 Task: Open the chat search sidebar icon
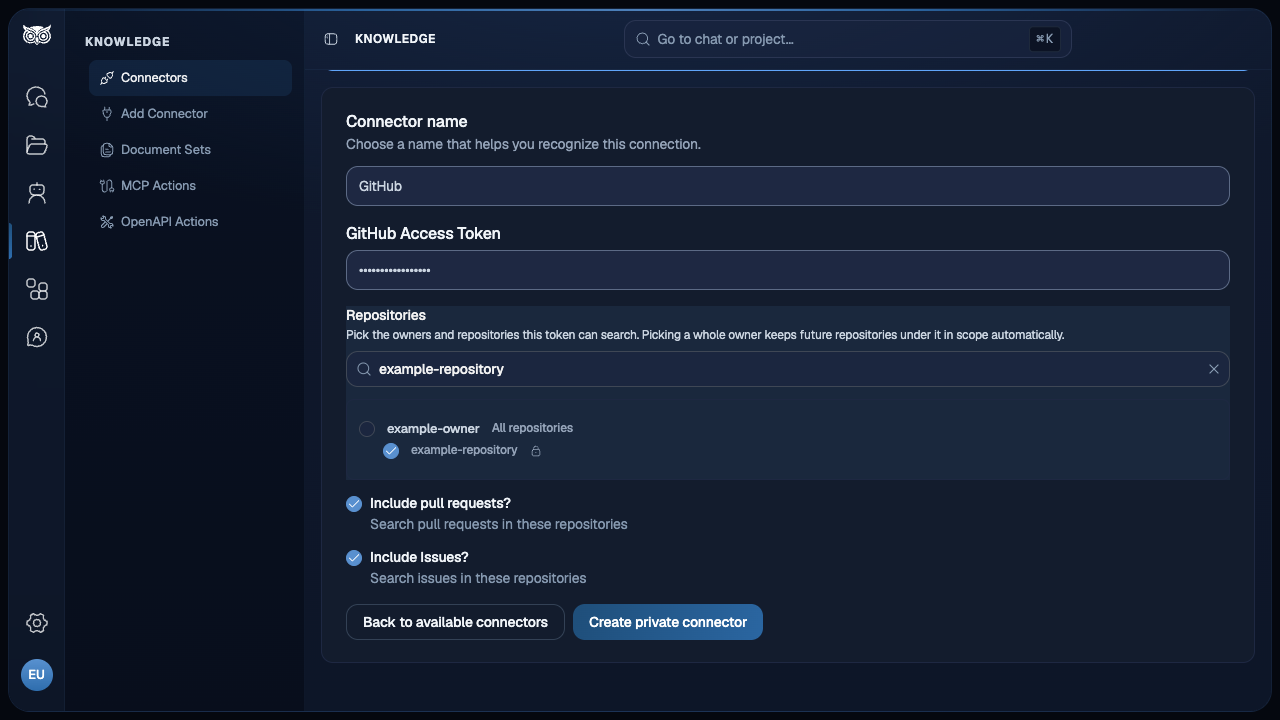[37, 97]
